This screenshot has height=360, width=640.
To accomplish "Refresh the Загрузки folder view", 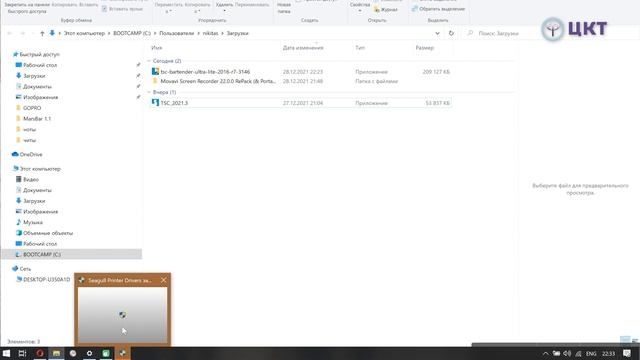I will coord(451,33).
